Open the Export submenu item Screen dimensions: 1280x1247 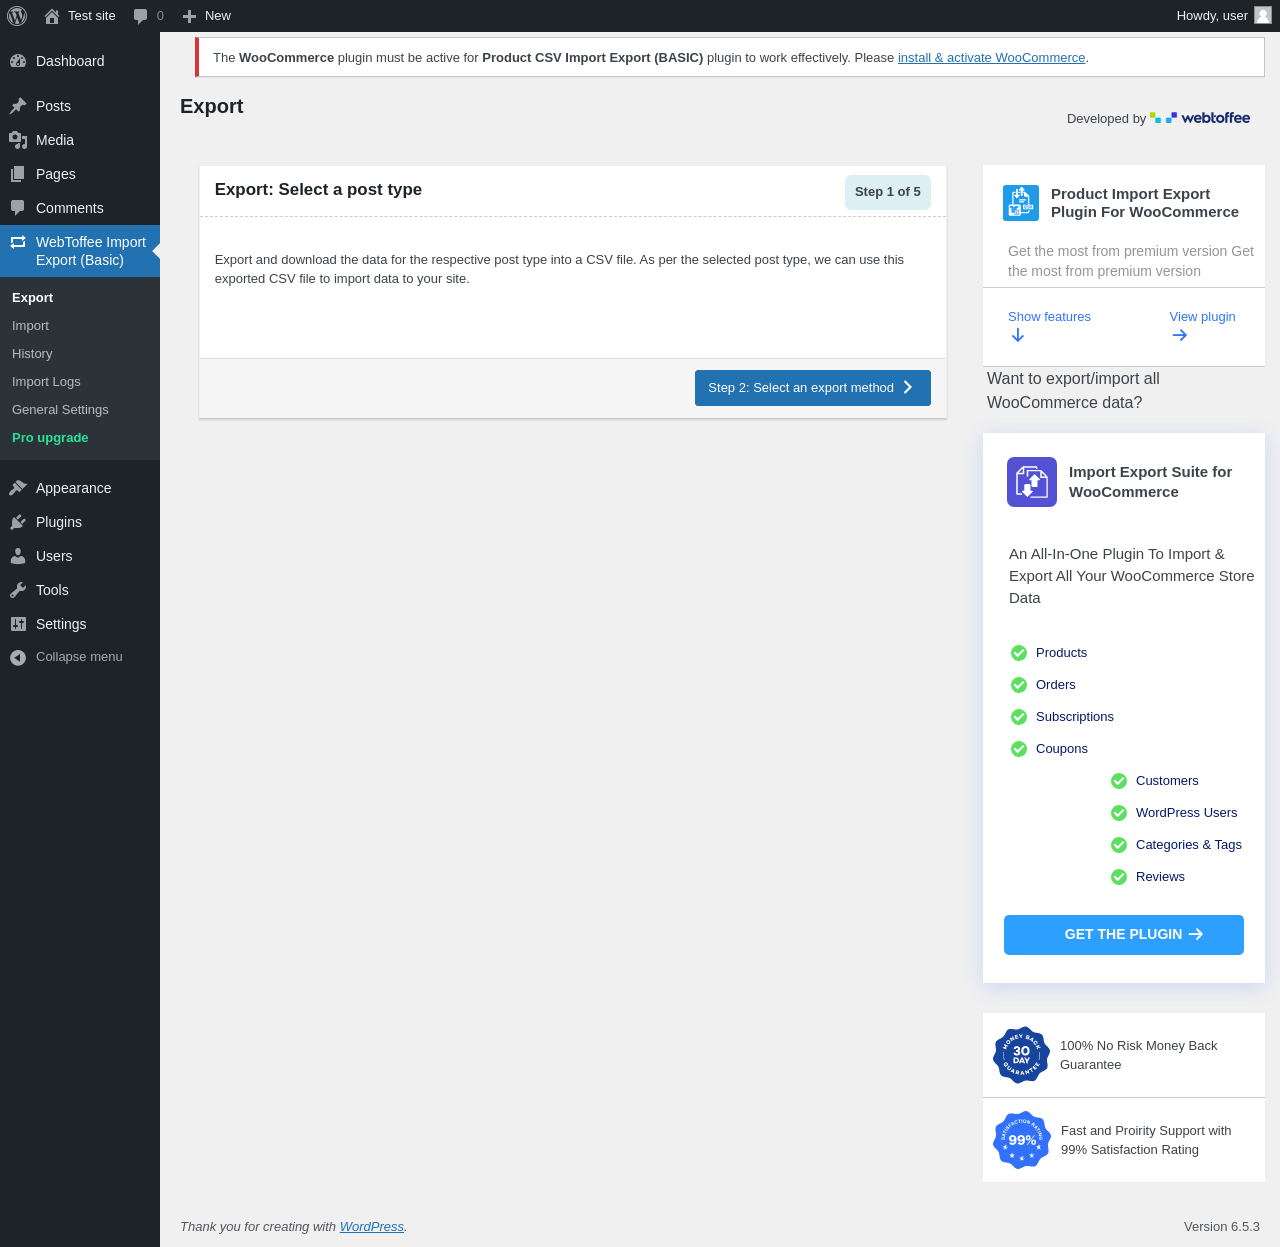tap(33, 298)
